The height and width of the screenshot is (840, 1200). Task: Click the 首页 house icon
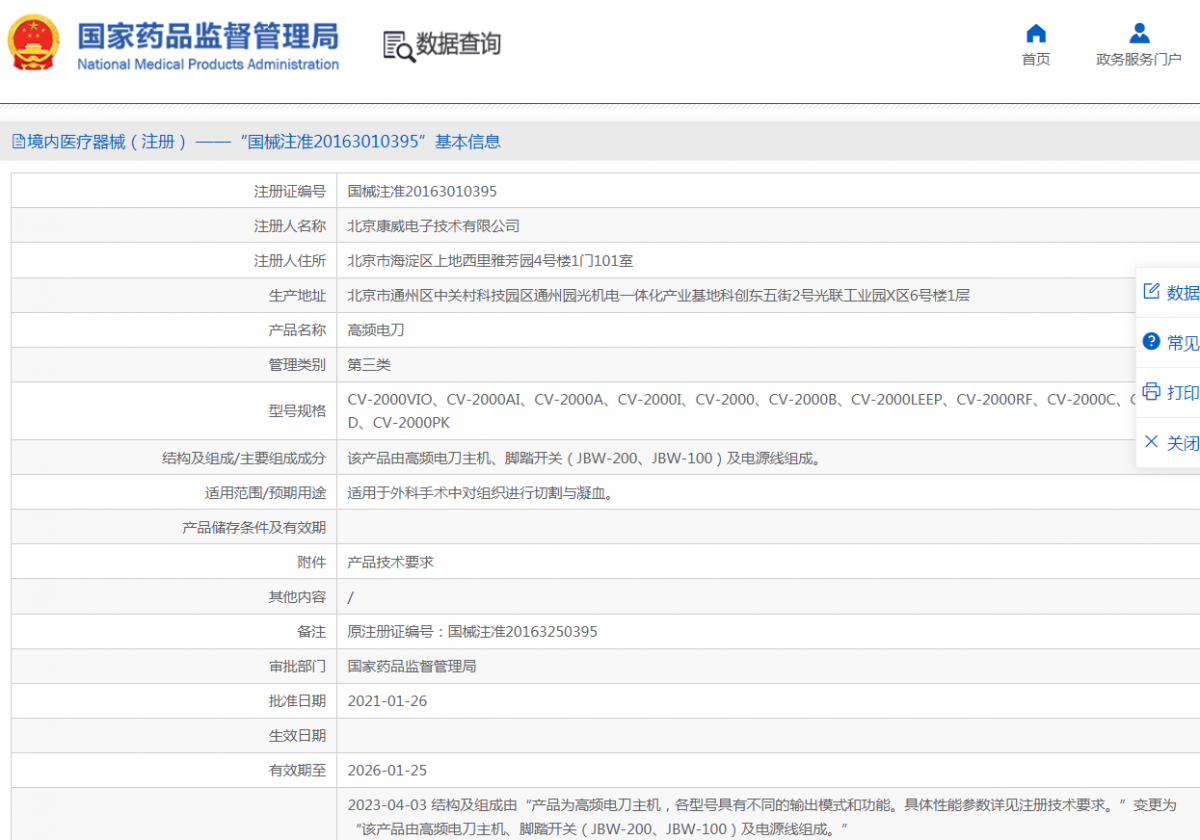pos(1036,33)
